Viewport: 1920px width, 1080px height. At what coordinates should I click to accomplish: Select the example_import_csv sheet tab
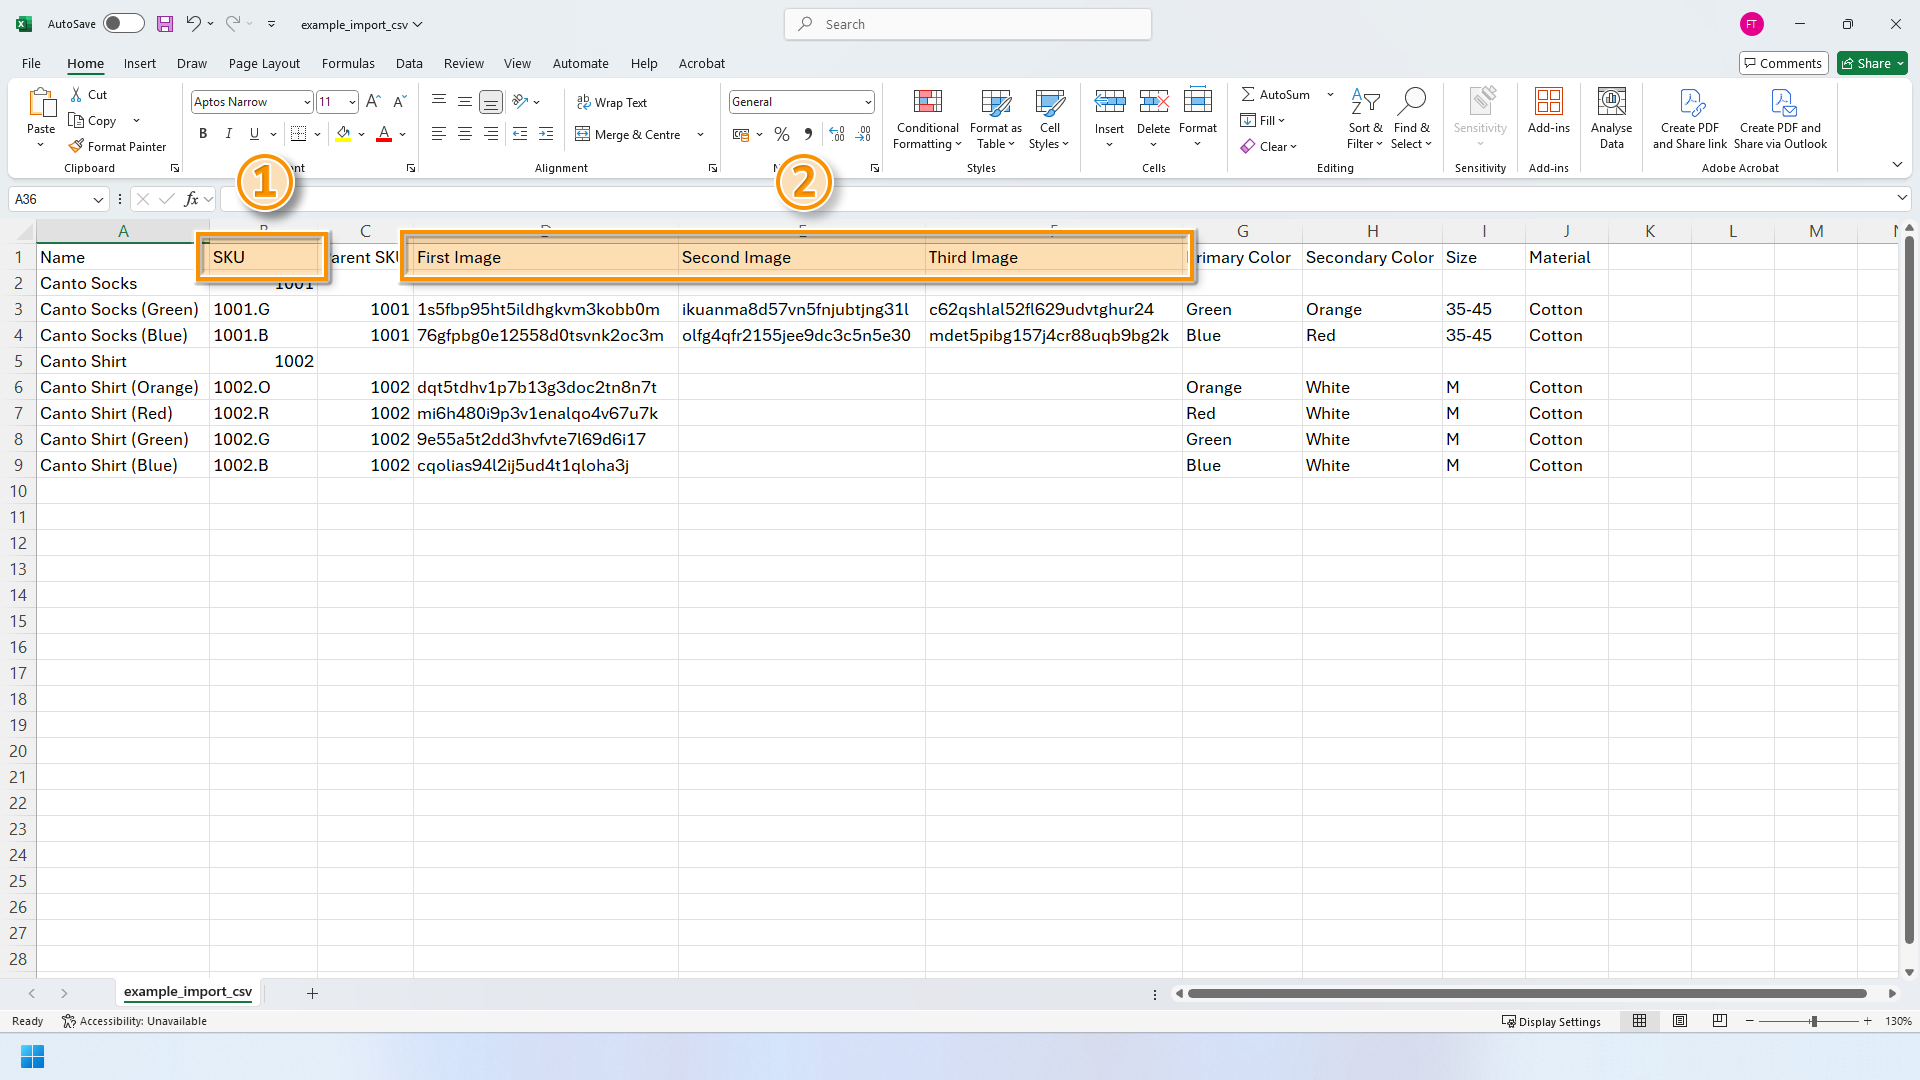click(x=188, y=992)
